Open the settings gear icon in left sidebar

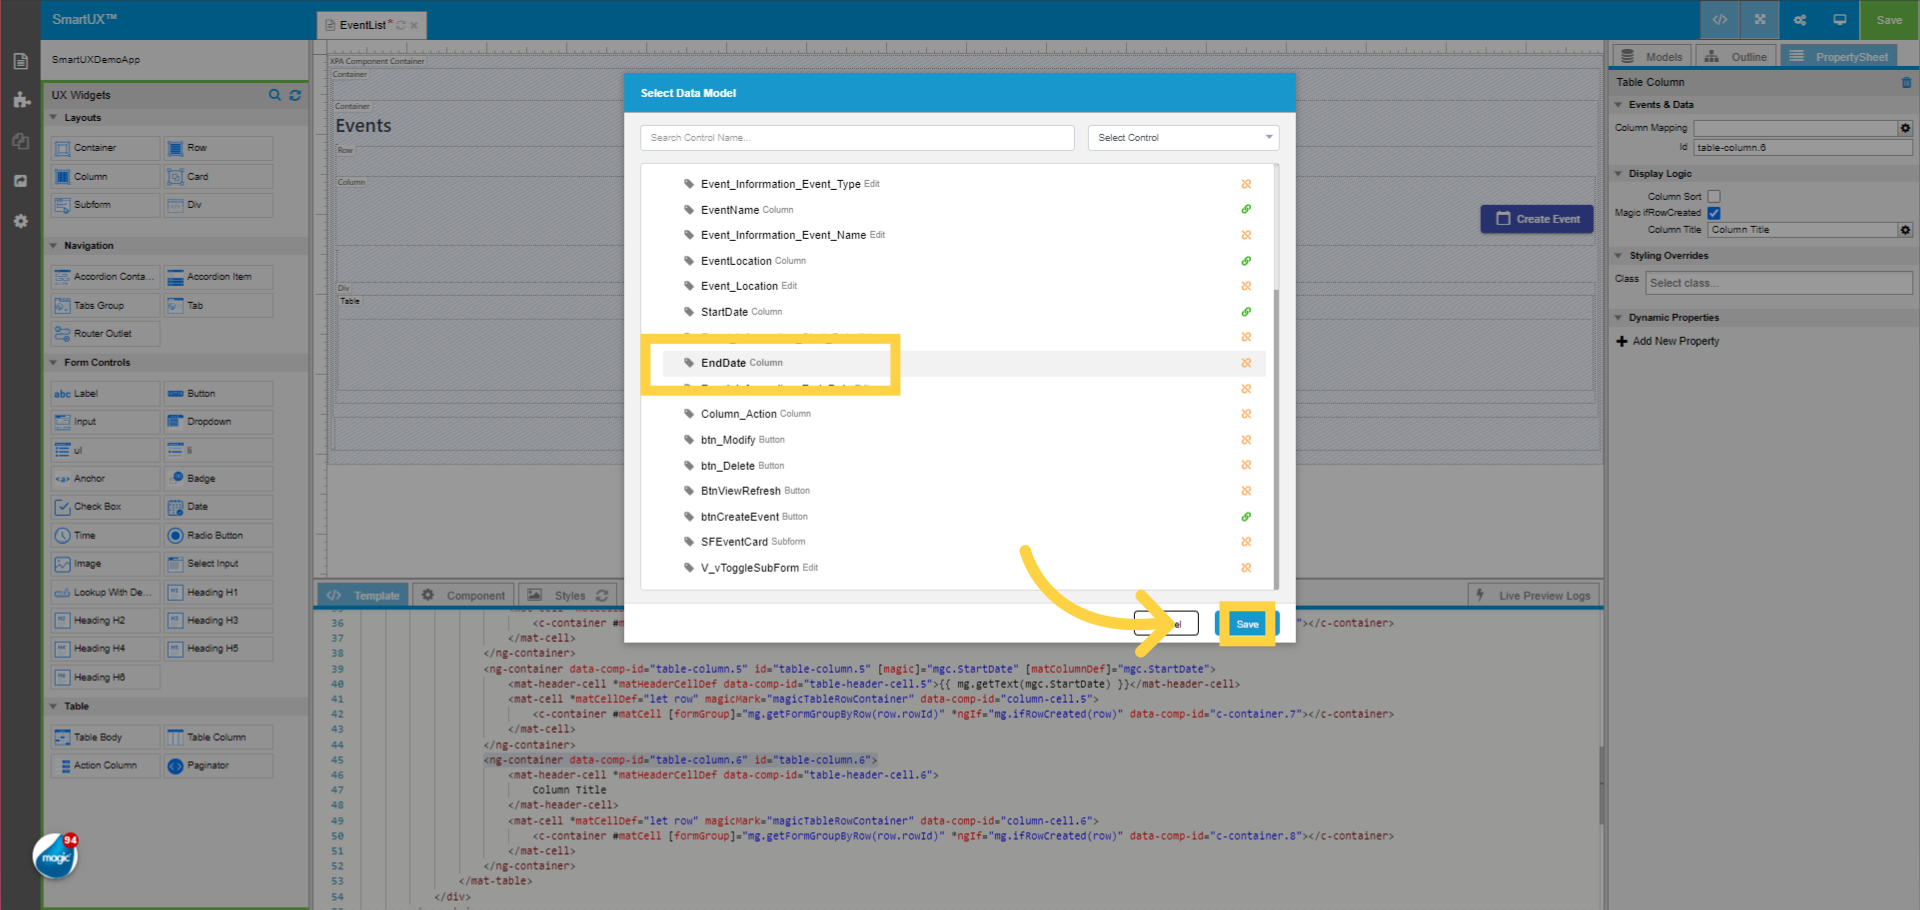point(21,221)
